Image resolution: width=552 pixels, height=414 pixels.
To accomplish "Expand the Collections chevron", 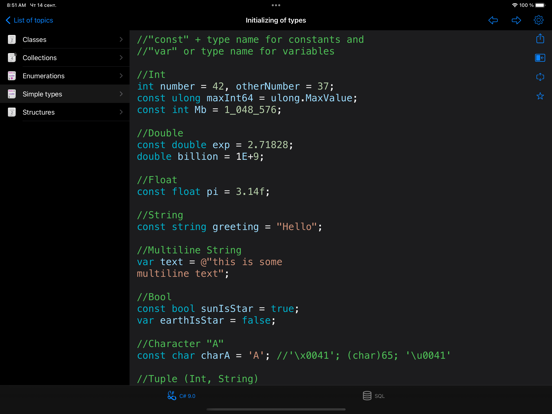I will [x=121, y=57].
